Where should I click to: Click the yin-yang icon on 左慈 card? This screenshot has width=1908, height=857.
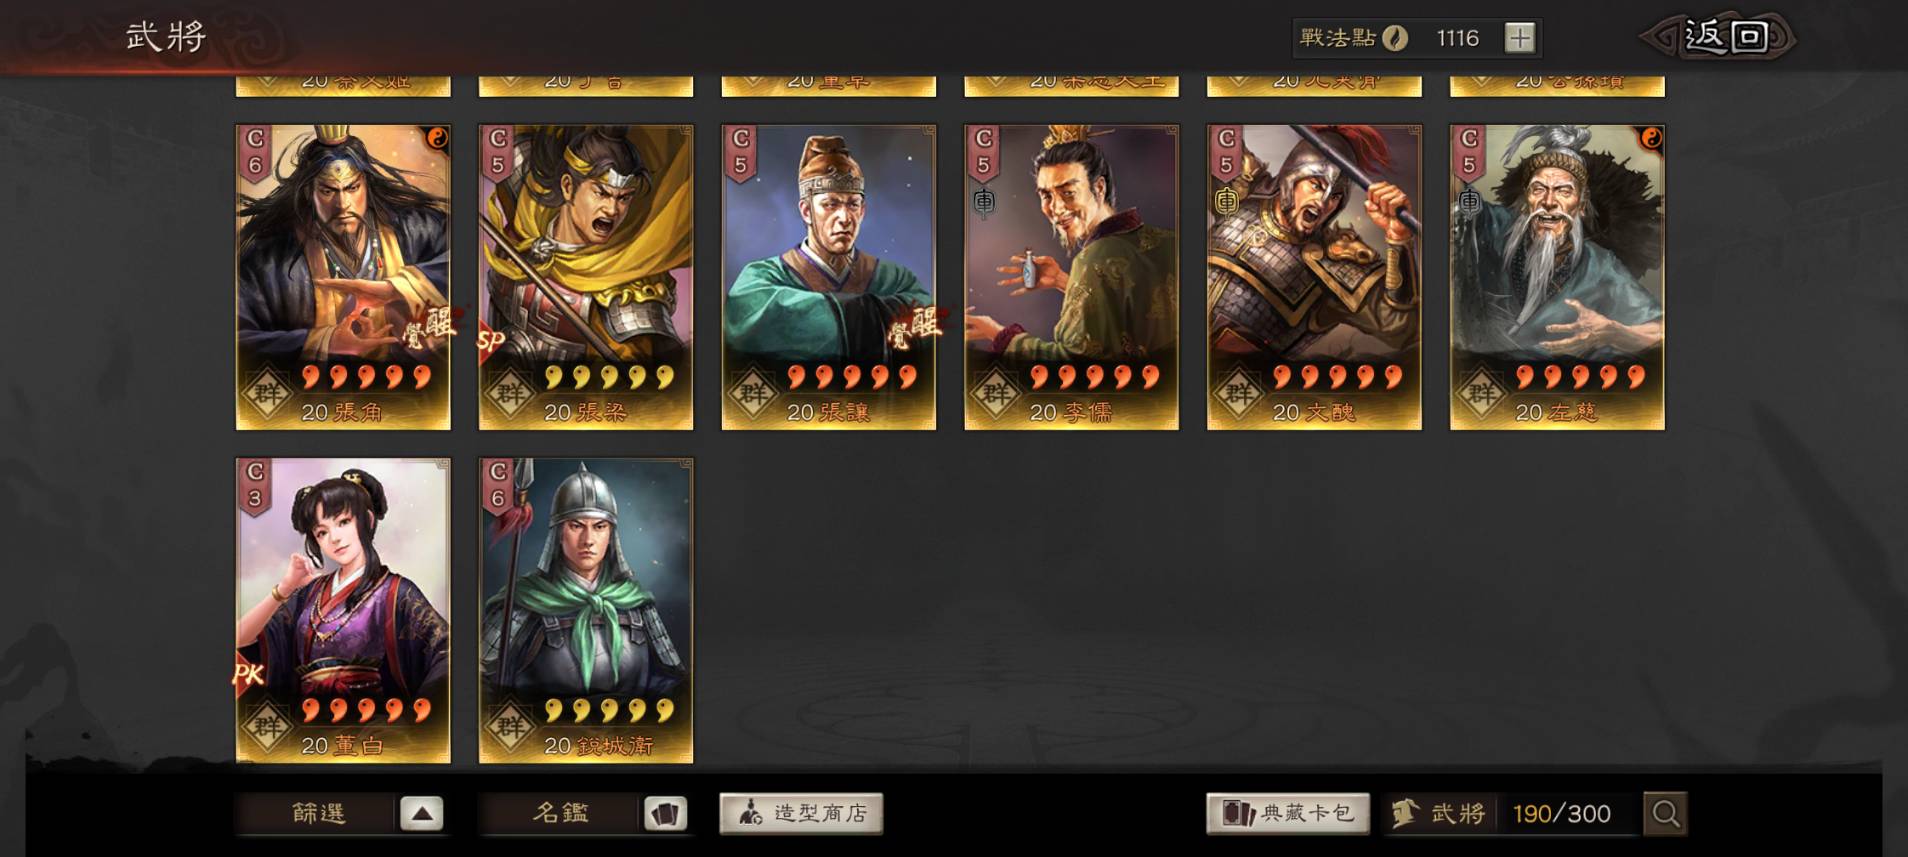click(x=1651, y=138)
